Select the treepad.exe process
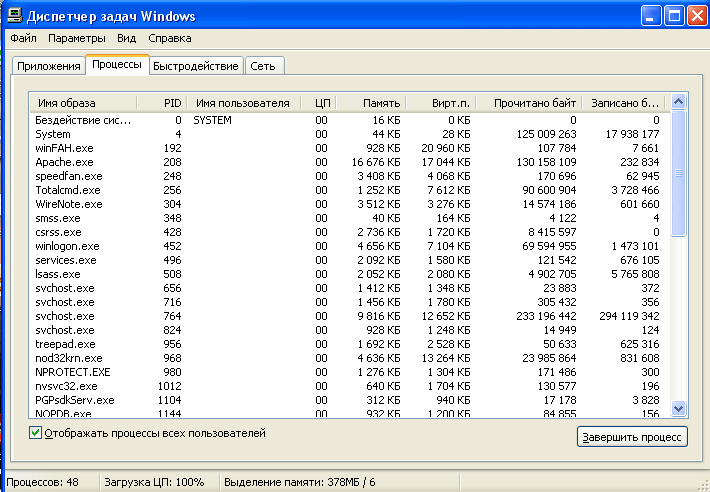The height and width of the screenshot is (492, 710). tap(347, 344)
